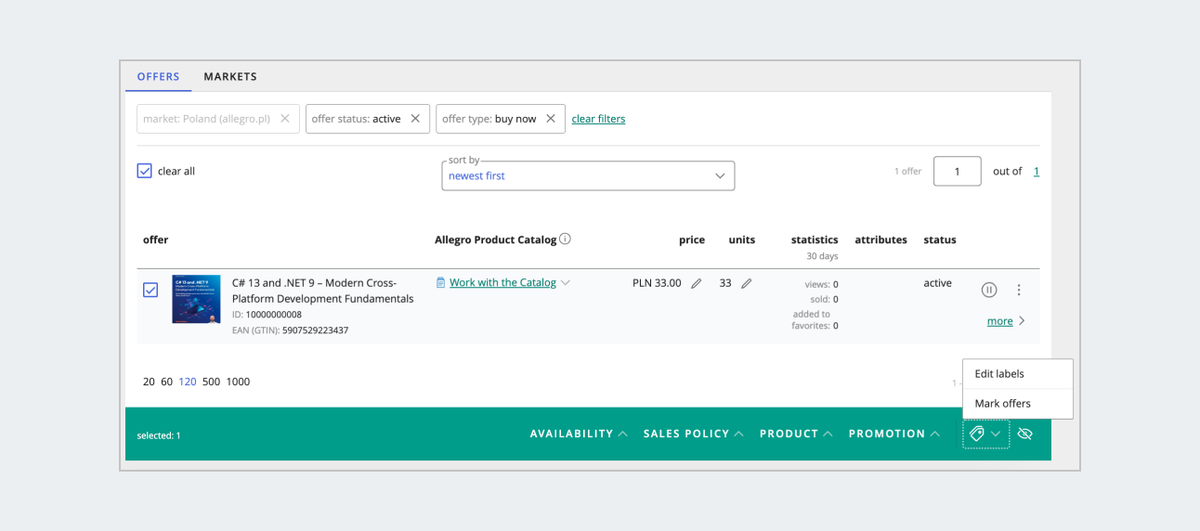Viewport: 1200px width, 531px height.
Task: Click the crossed-out eye hide icon
Action: tap(1025, 434)
